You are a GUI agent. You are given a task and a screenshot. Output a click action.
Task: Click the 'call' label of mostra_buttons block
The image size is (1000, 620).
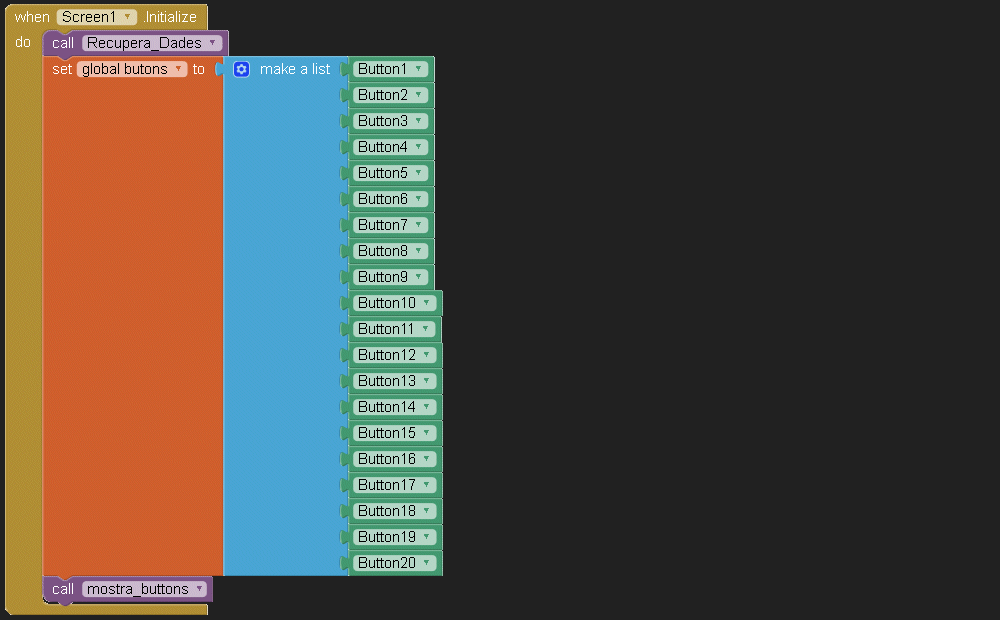(x=63, y=589)
